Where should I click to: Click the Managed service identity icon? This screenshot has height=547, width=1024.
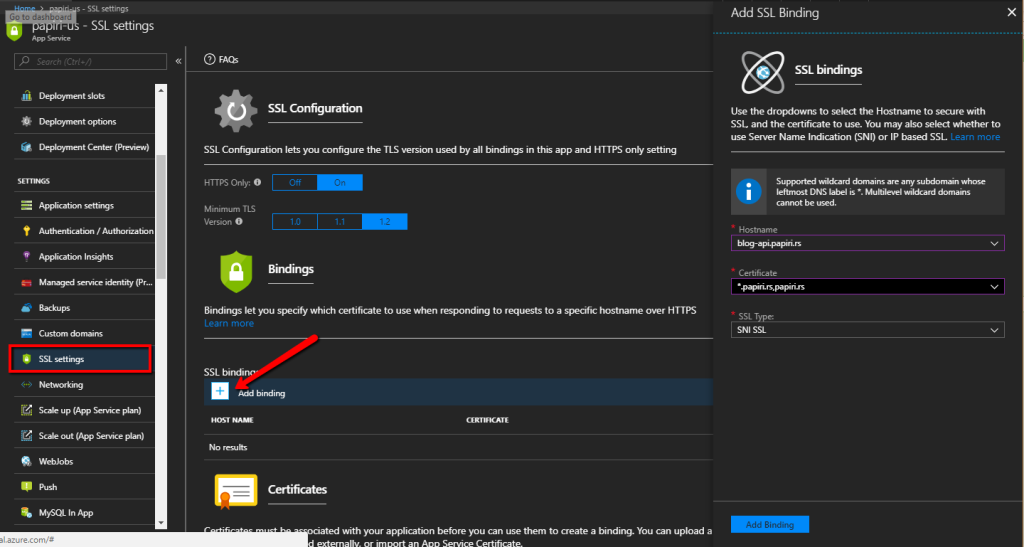pyautogui.click(x=26, y=283)
